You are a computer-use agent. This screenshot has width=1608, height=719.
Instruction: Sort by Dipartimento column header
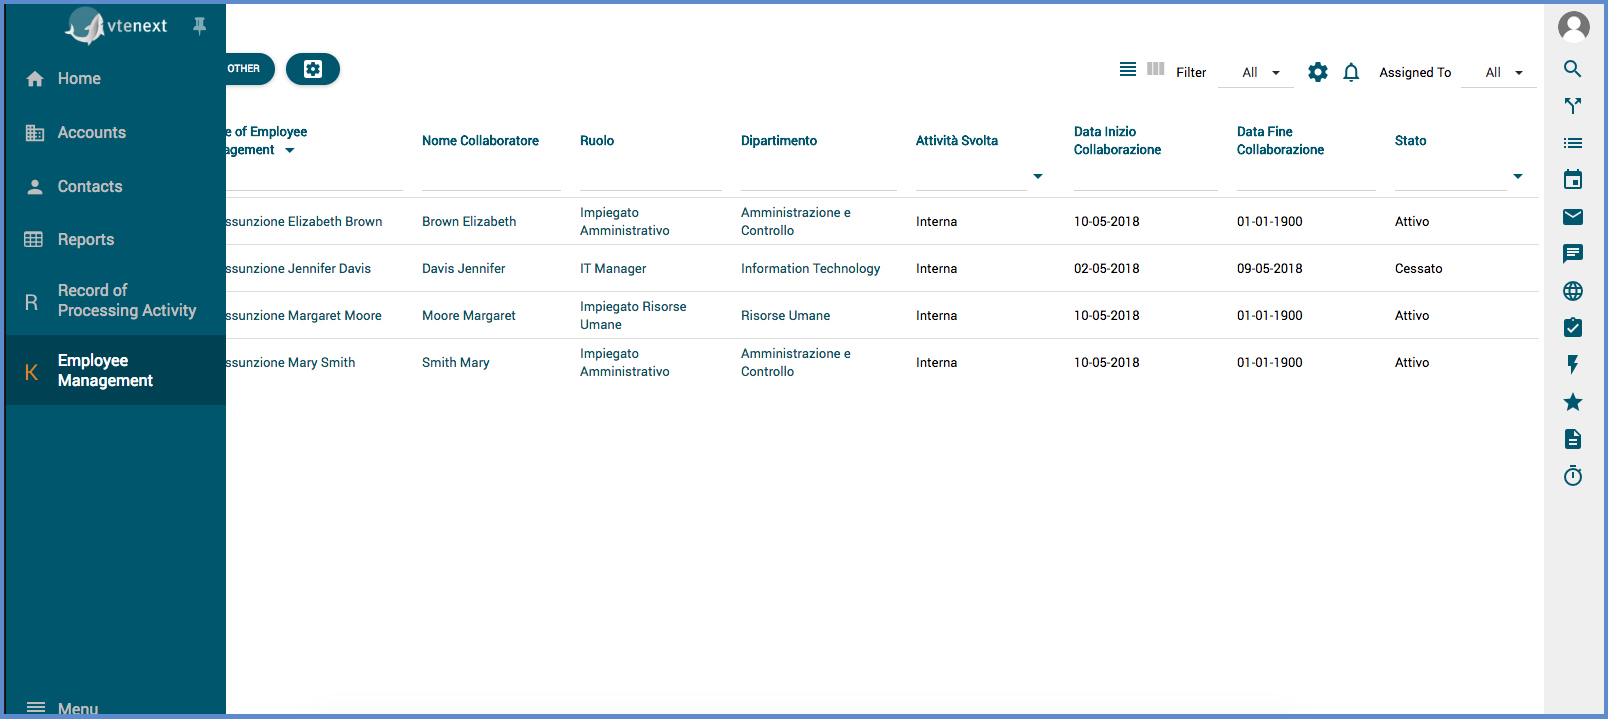coord(779,141)
